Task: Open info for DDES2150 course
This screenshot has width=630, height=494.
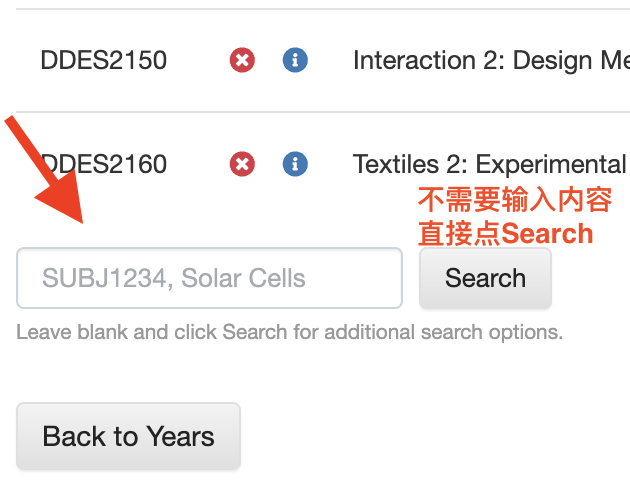Action: click(295, 60)
